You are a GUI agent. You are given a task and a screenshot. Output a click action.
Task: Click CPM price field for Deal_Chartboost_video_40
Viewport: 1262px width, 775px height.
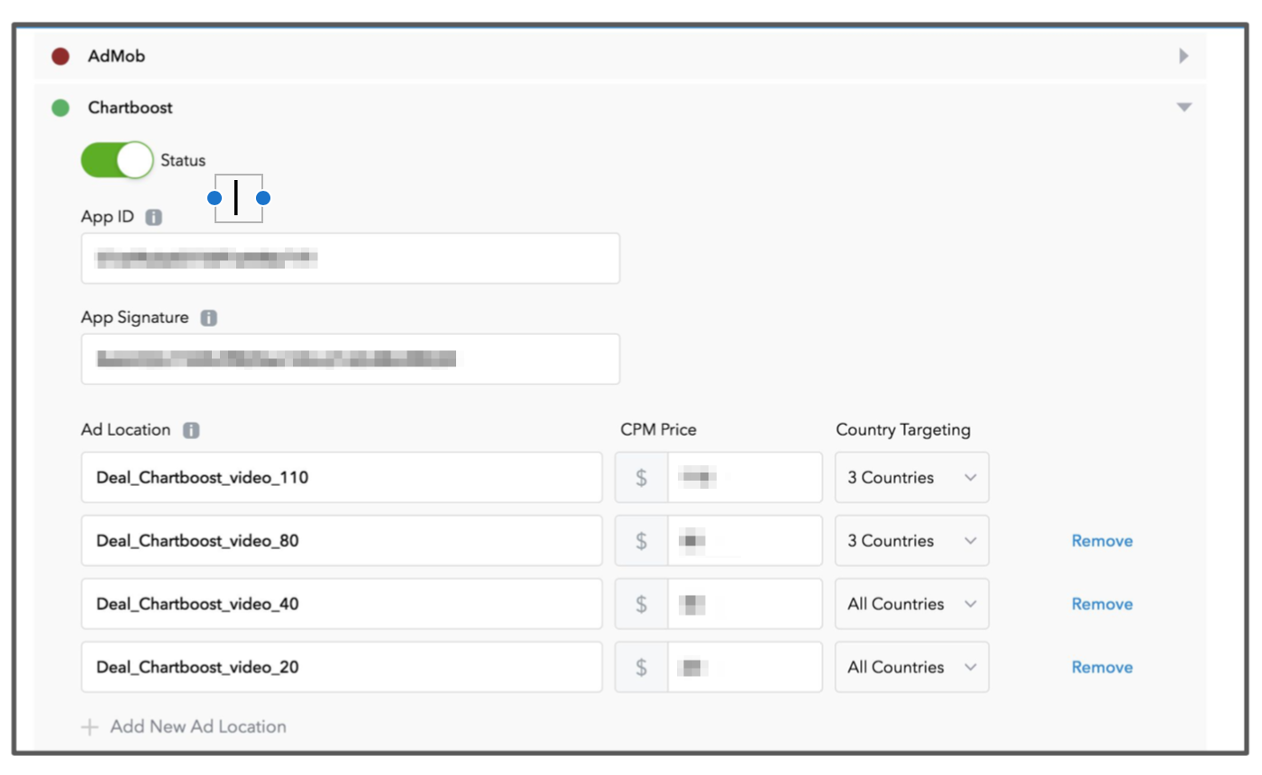(744, 604)
